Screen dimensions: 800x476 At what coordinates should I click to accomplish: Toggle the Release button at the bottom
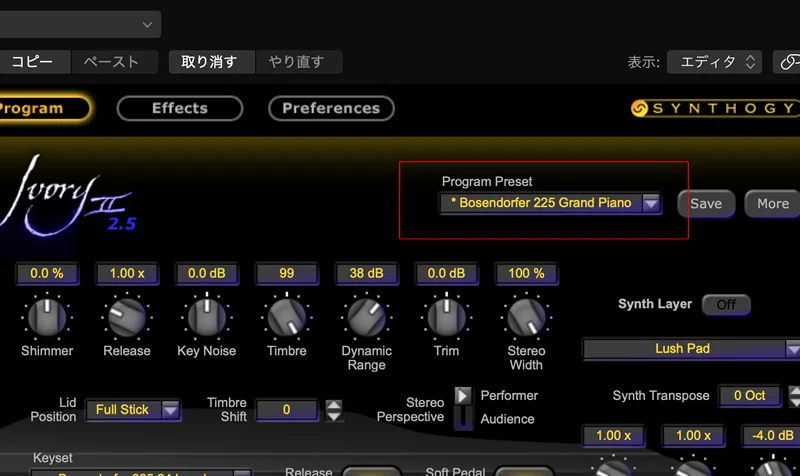click(371, 471)
